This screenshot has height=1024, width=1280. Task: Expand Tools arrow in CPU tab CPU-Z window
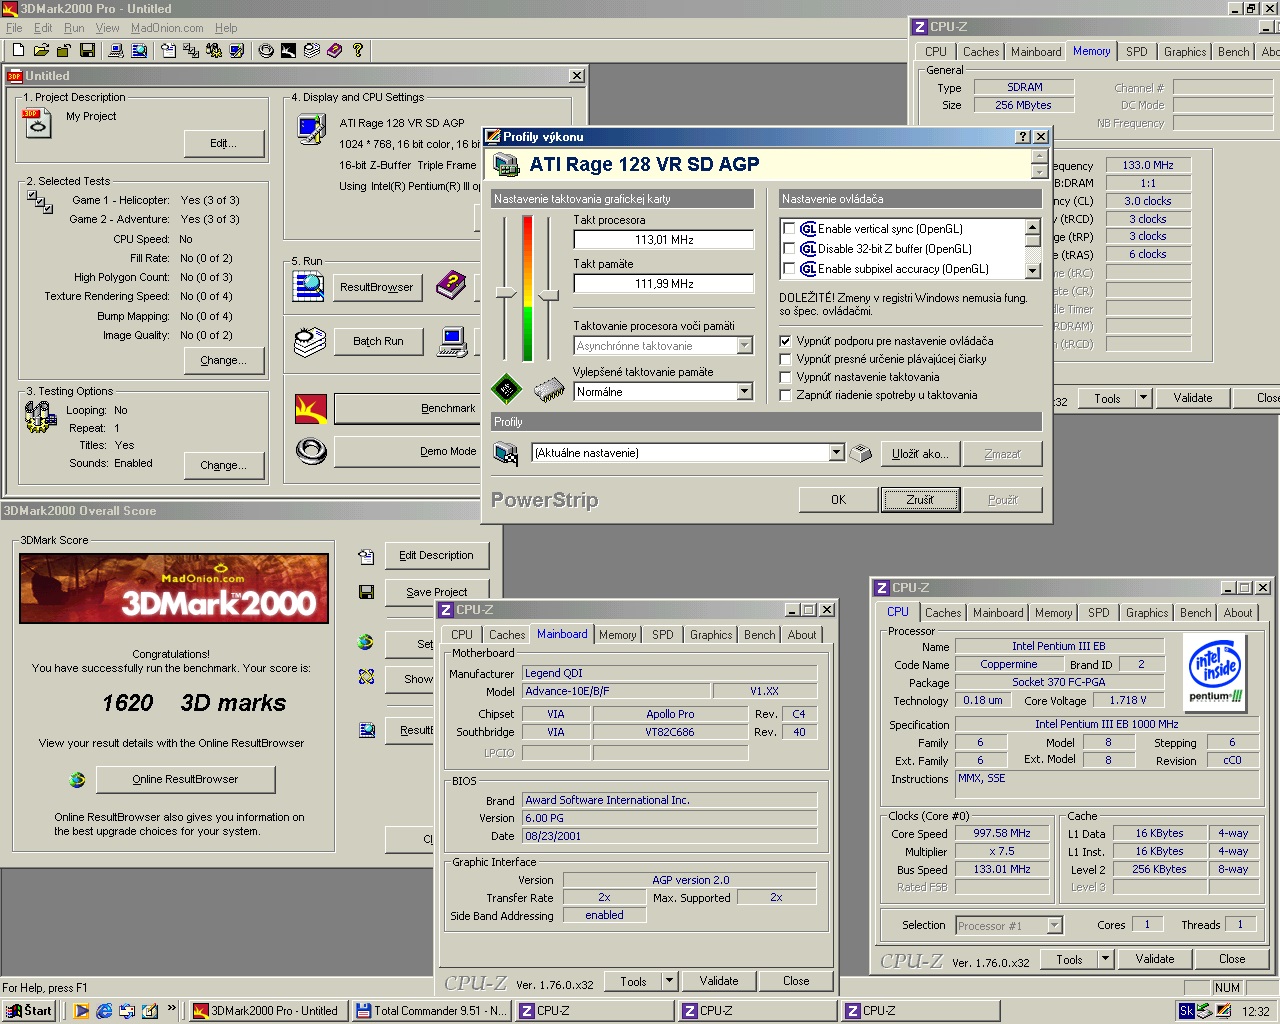point(1105,959)
